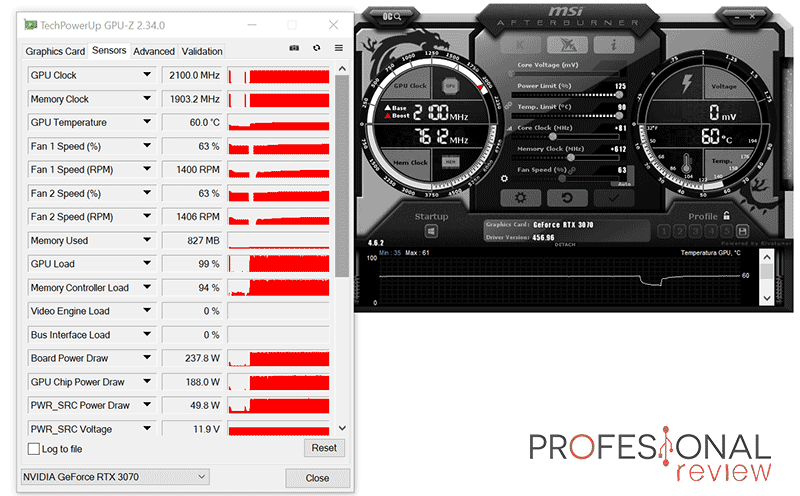The image size is (800, 496).
Task: Select Afterburner profile slot 1
Action: (664, 232)
